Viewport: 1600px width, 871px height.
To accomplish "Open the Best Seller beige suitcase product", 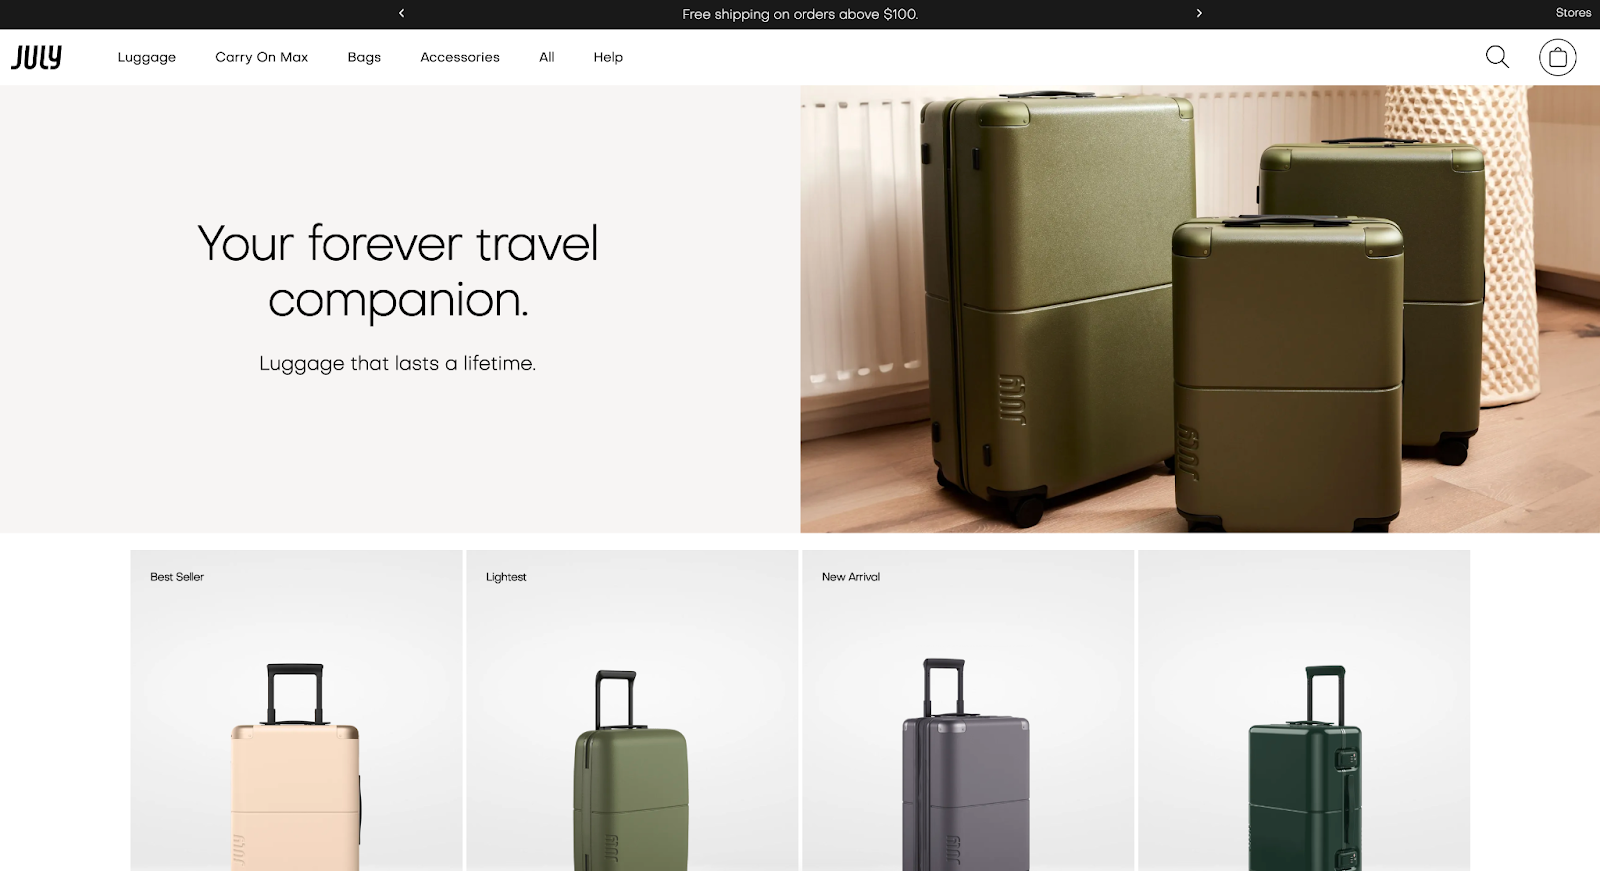I will coord(296,710).
